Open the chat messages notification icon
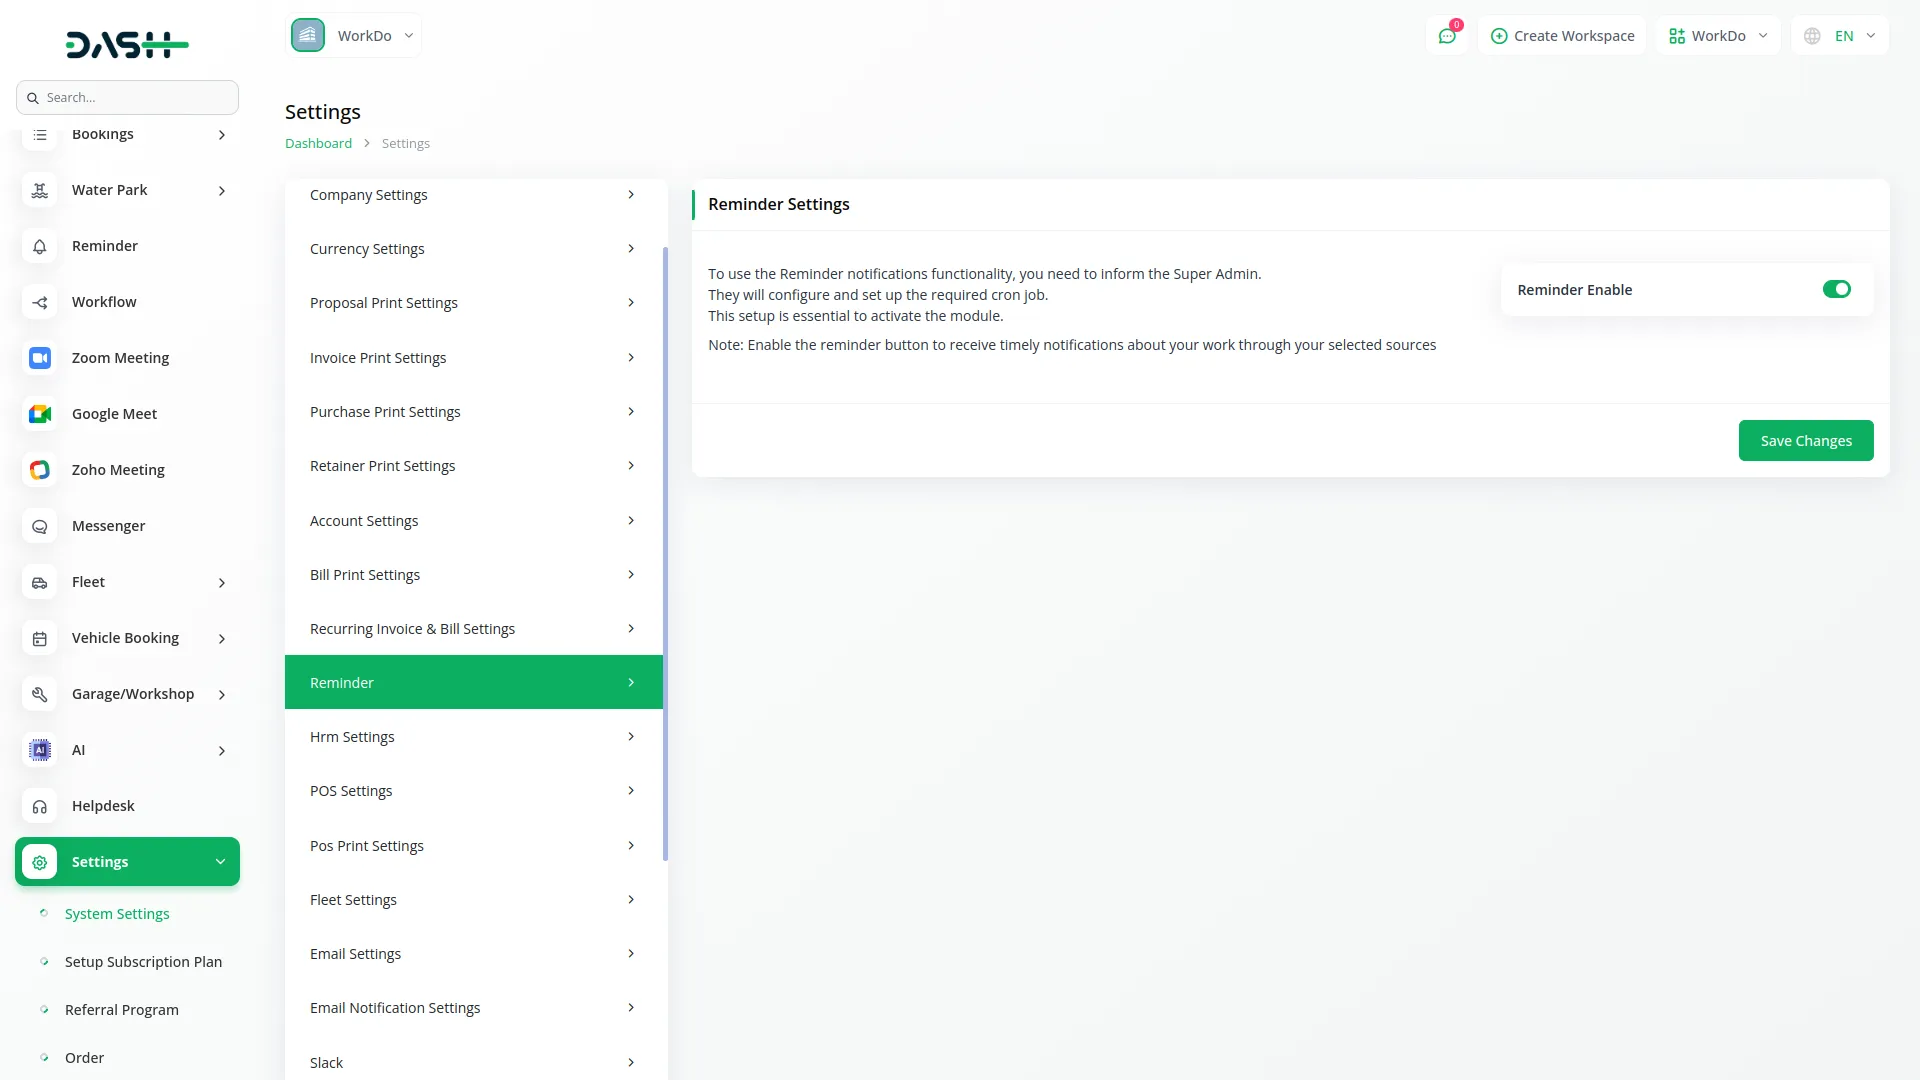This screenshot has height=1080, width=1920. pyautogui.click(x=1447, y=36)
